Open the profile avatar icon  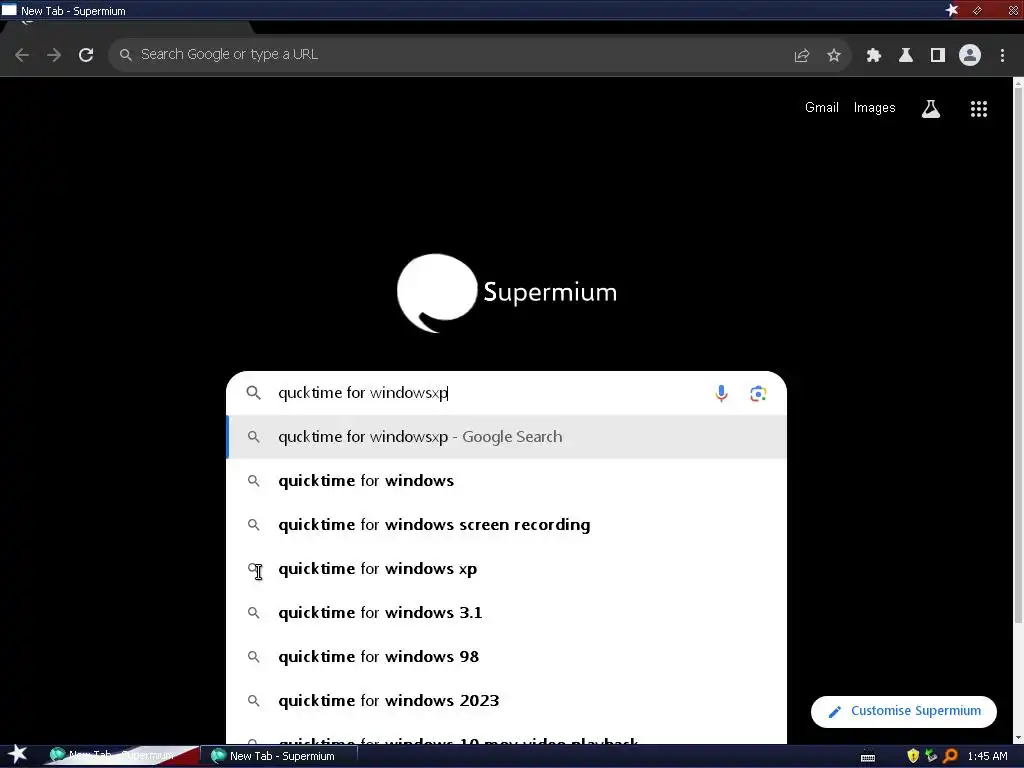coord(970,56)
